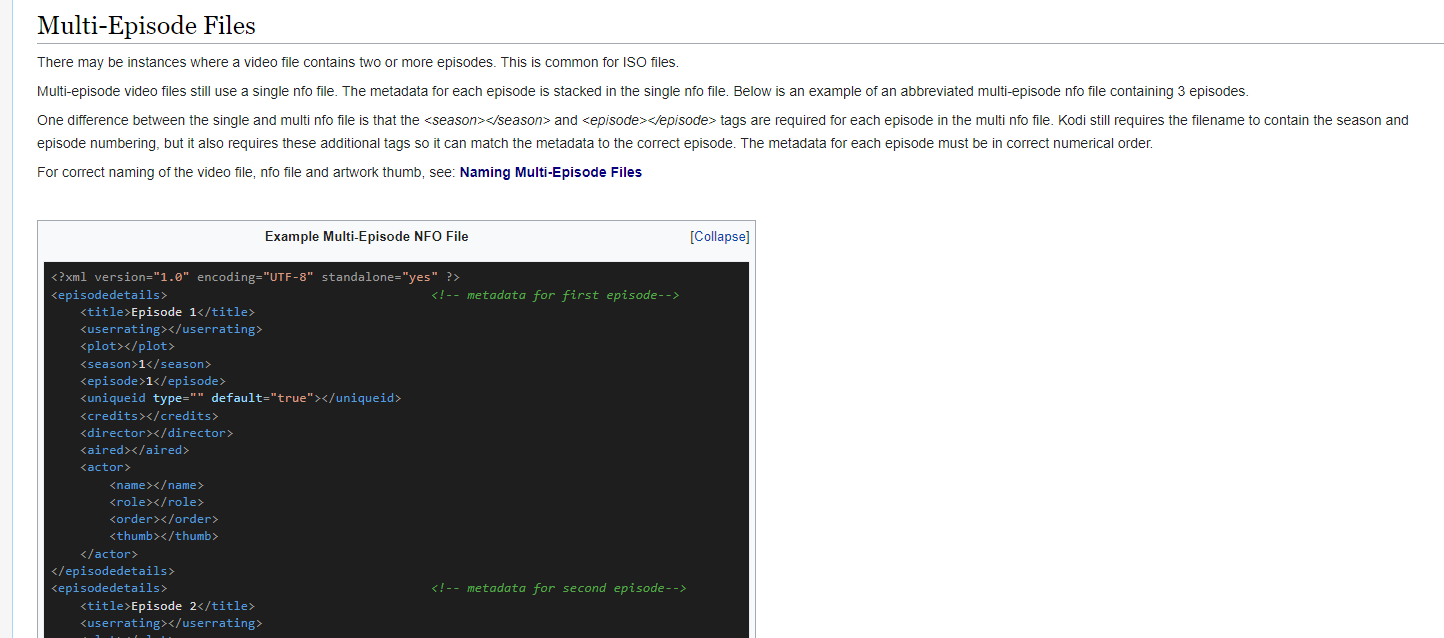Image resolution: width=1444 pixels, height=638 pixels.
Task: Click the thumb tag line
Action: pos(163,536)
